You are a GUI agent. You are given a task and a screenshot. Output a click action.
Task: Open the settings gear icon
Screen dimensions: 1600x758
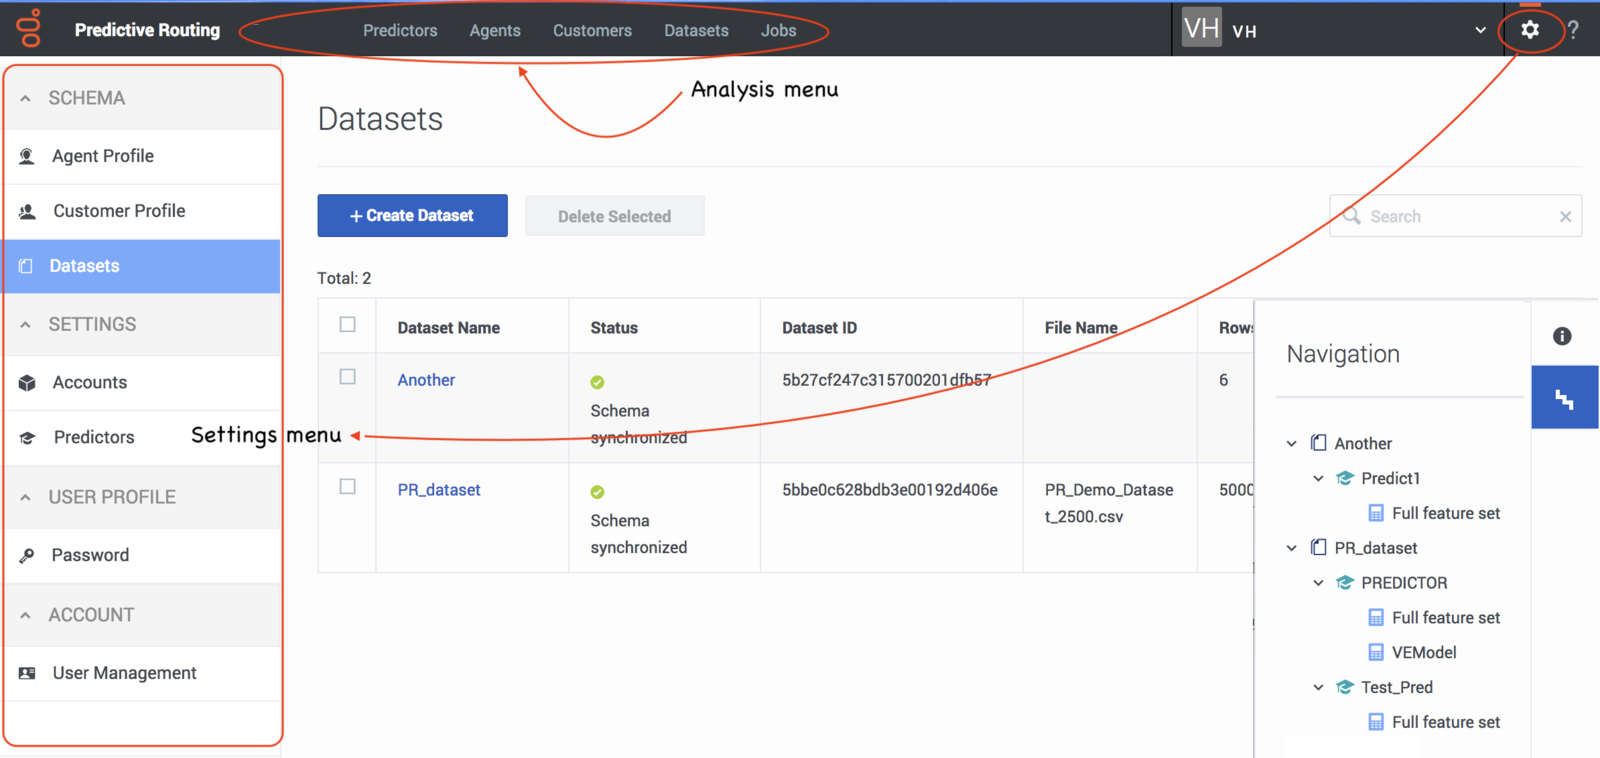(x=1530, y=30)
